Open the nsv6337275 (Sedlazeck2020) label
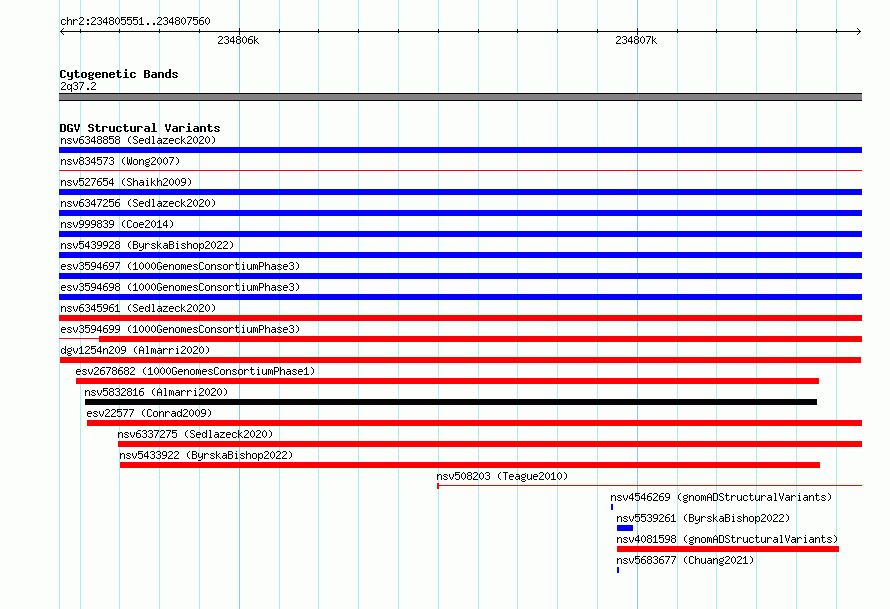The width and height of the screenshot is (890, 609). pyautogui.click(x=195, y=434)
